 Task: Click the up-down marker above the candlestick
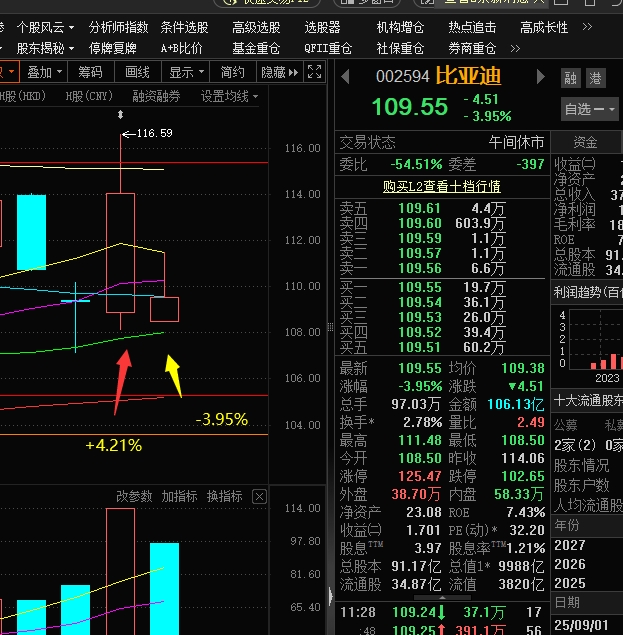[120, 115]
